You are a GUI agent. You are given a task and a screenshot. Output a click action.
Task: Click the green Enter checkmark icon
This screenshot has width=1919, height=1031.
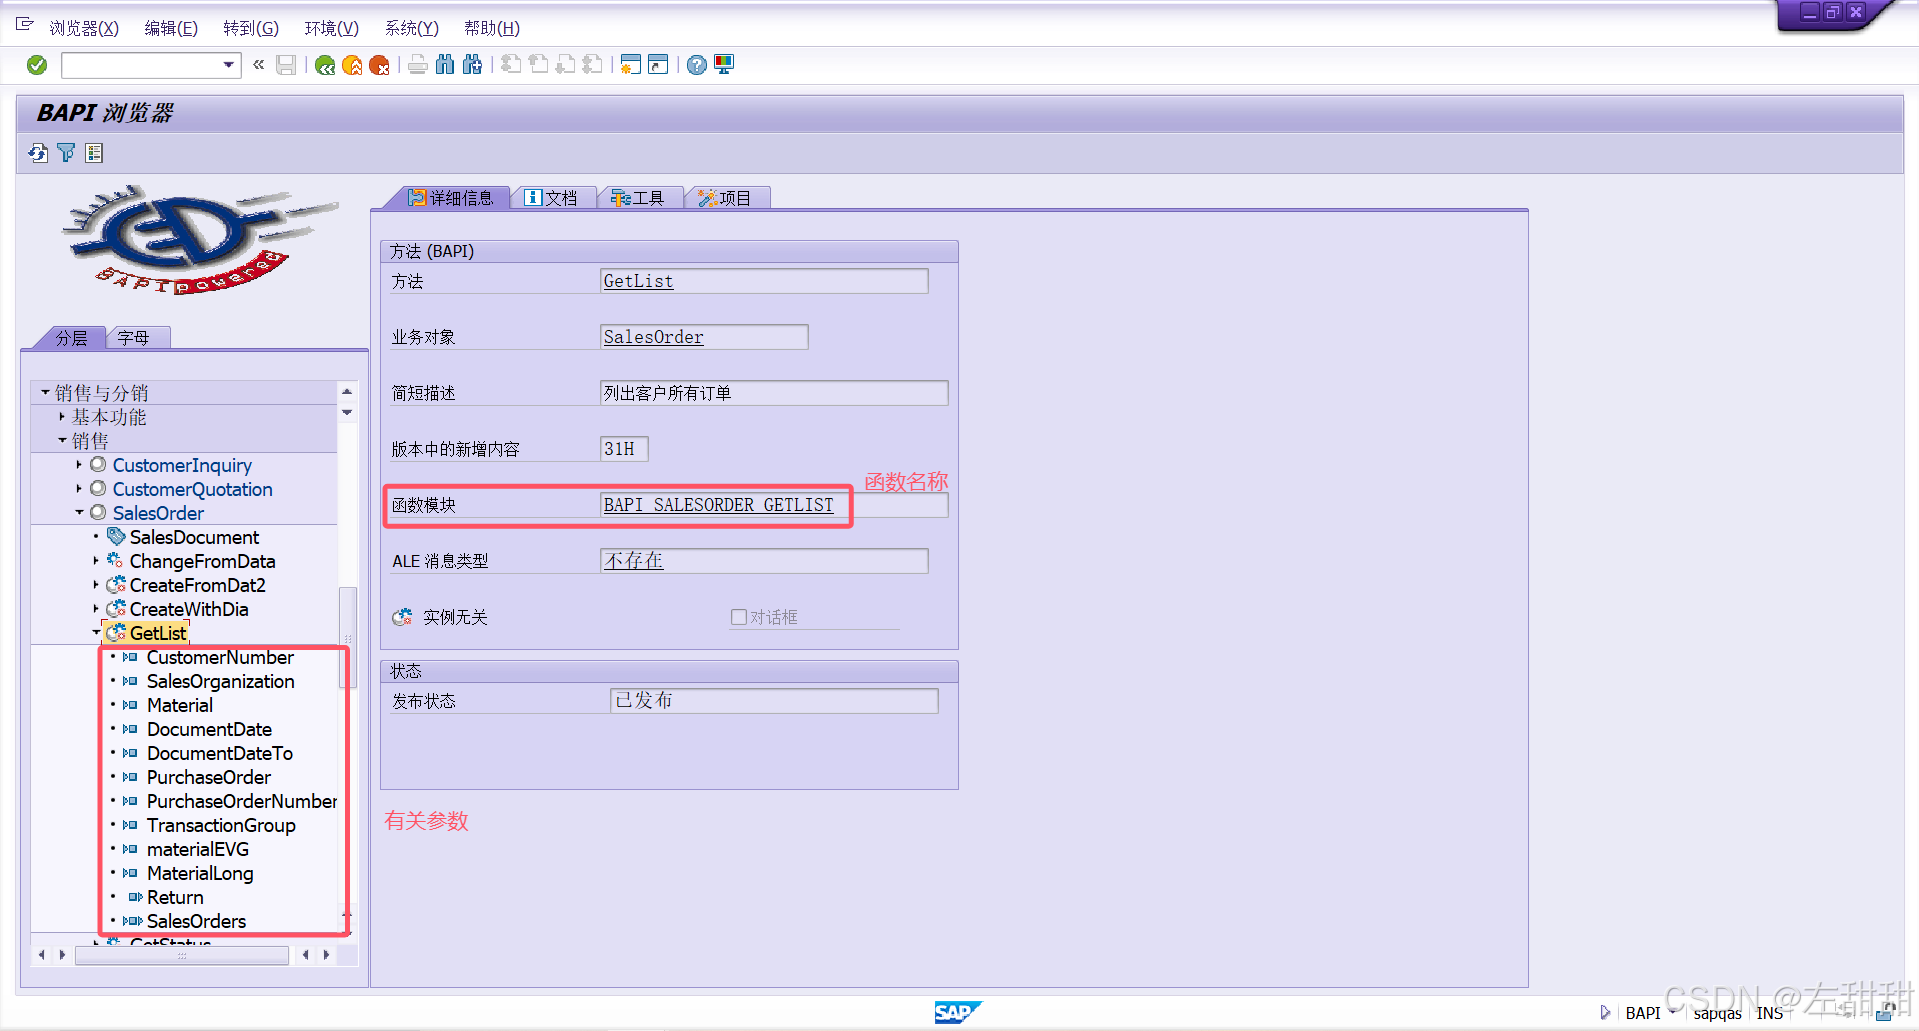pos(37,65)
